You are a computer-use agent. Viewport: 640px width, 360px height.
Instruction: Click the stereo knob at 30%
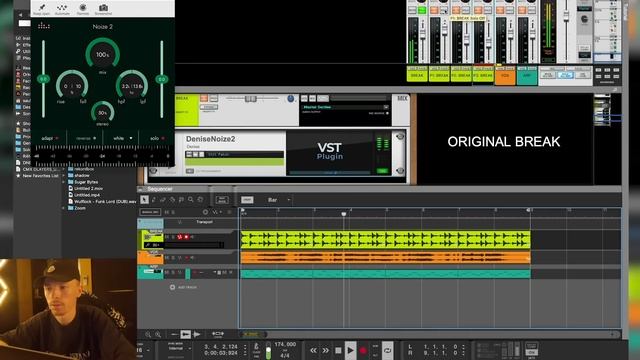point(102,112)
